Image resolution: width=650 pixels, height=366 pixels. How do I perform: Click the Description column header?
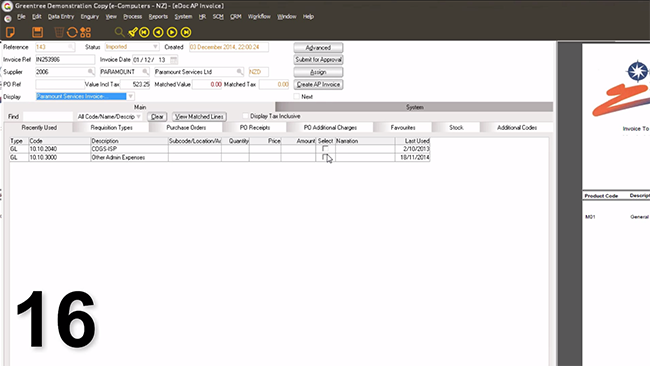coord(129,141)
